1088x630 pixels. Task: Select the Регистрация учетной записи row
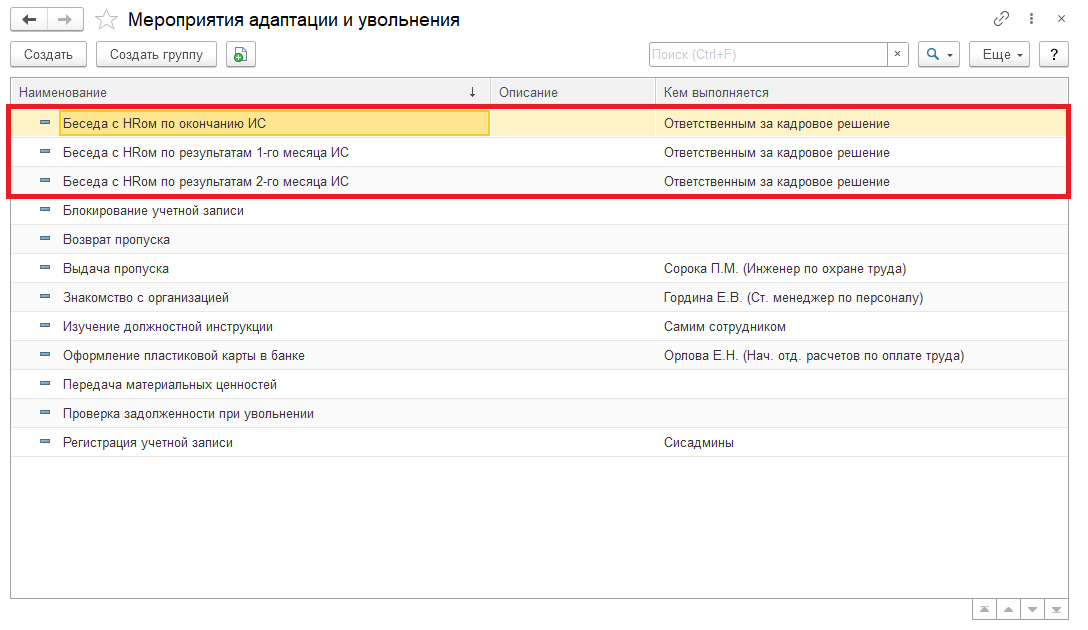148,443
